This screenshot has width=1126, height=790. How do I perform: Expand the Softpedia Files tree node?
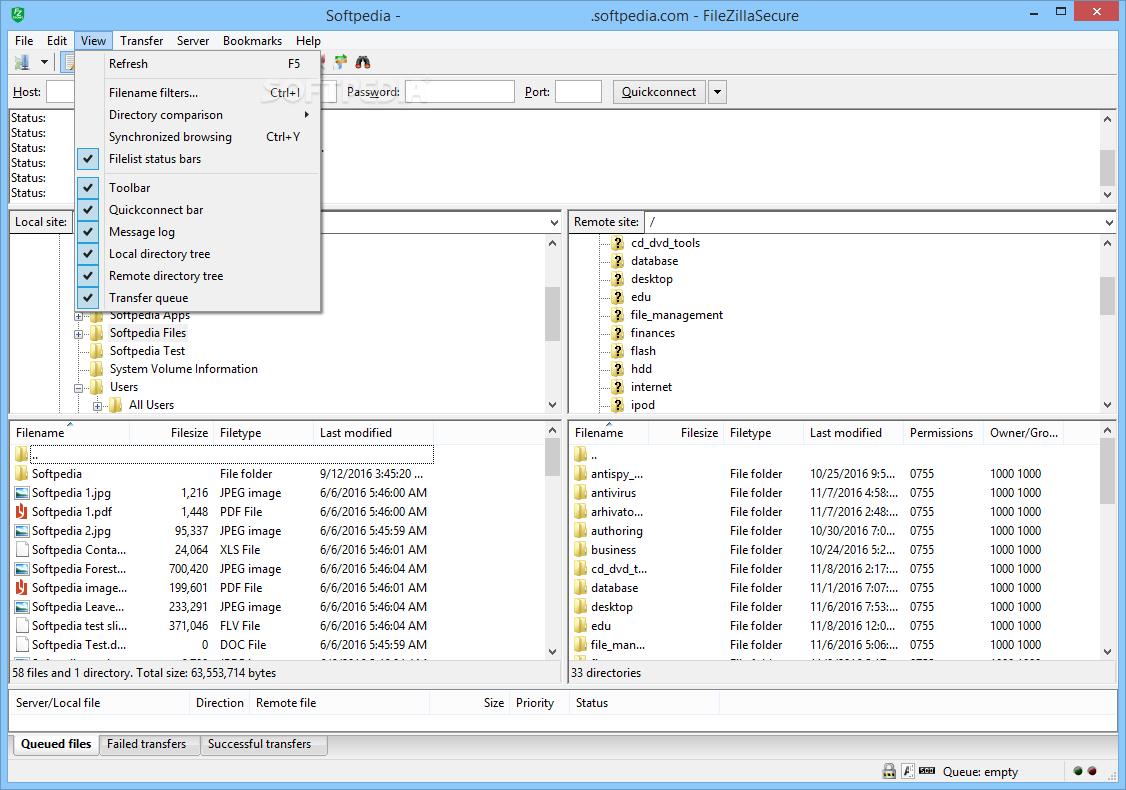pyautogui.click(x=78, y=334)
